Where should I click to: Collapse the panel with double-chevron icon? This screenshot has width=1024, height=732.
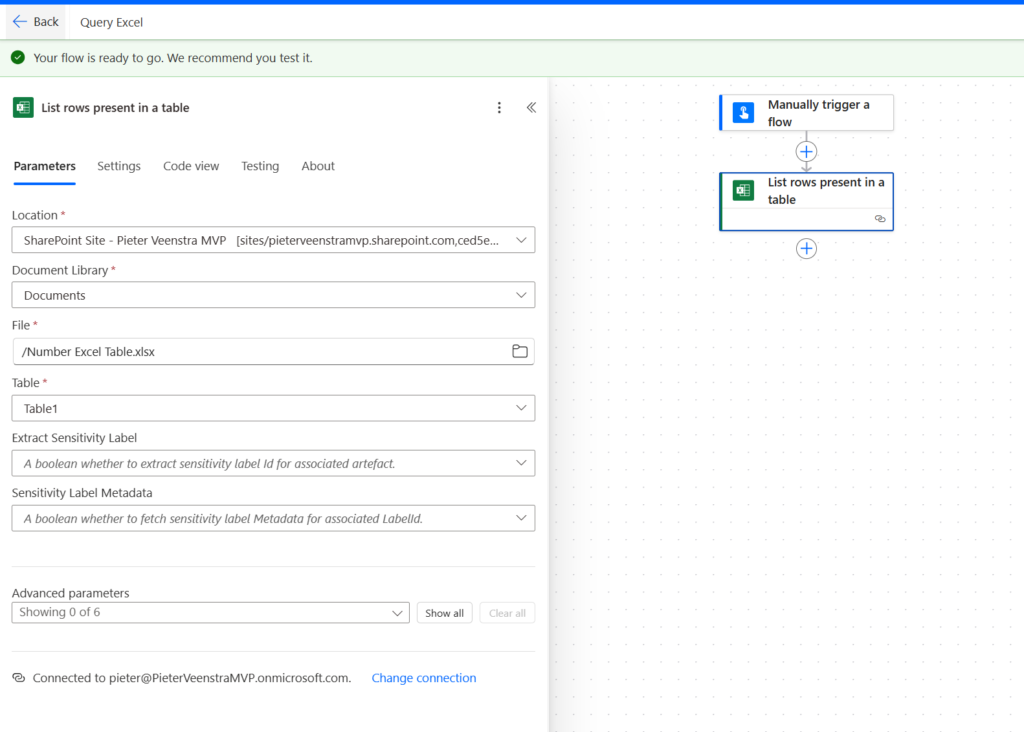(x=532, y=108)
